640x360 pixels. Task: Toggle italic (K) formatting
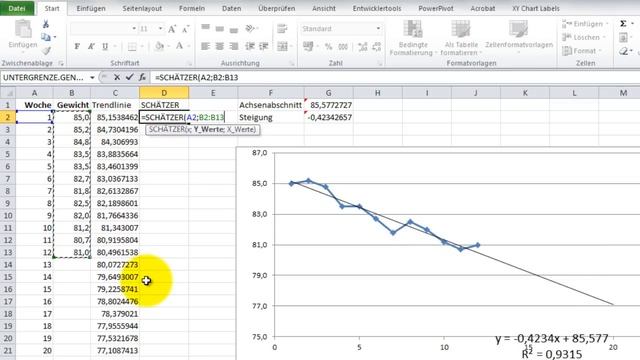[91, 47]
